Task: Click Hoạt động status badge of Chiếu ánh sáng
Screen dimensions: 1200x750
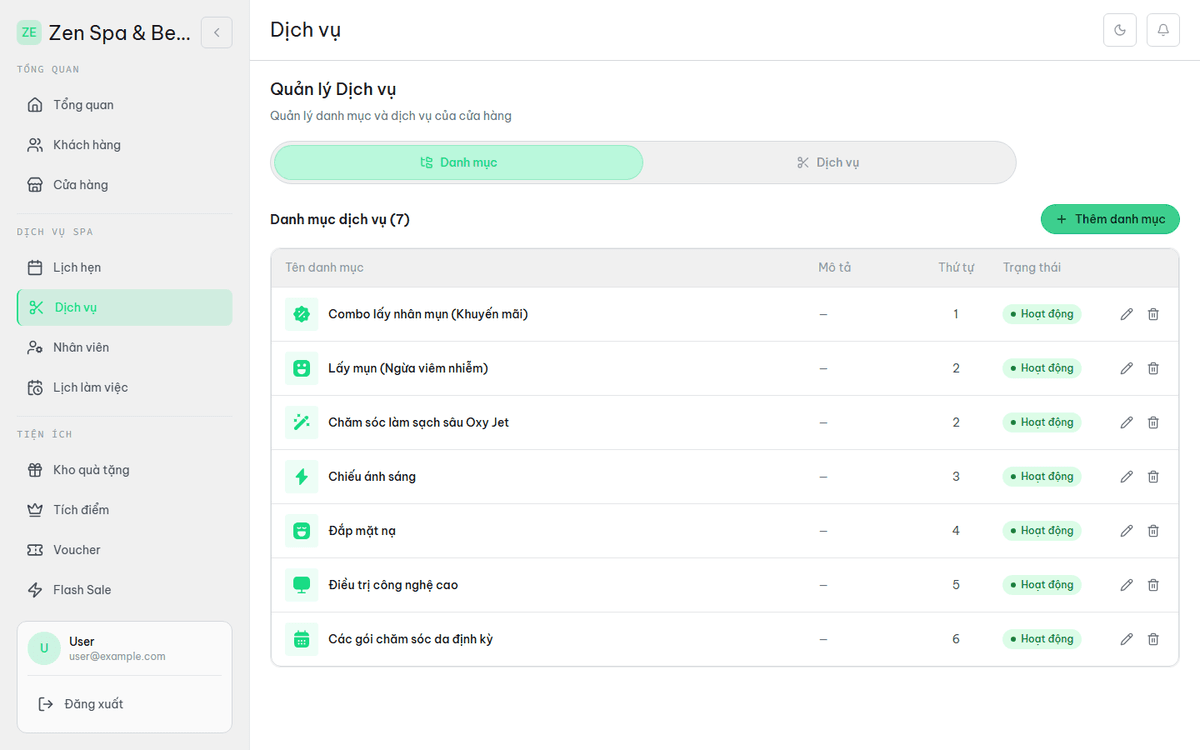Action: 1042,477
